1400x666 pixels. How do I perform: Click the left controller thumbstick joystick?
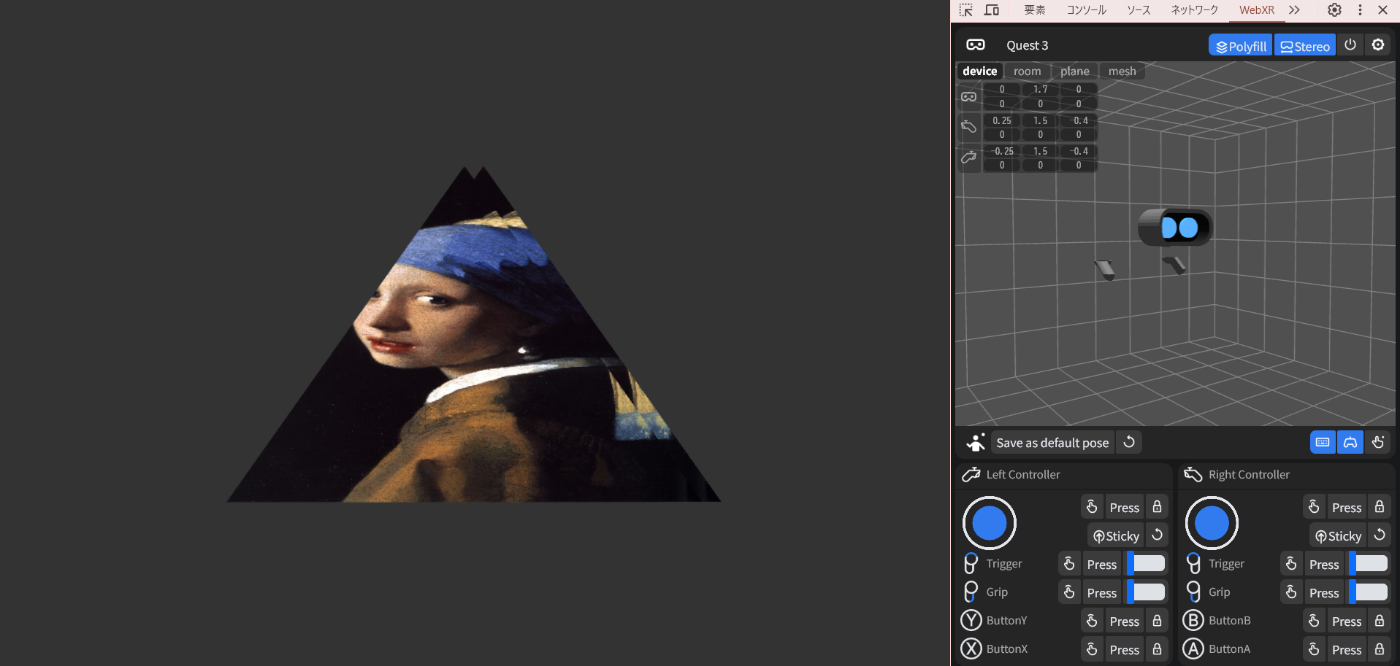[989, 522]
